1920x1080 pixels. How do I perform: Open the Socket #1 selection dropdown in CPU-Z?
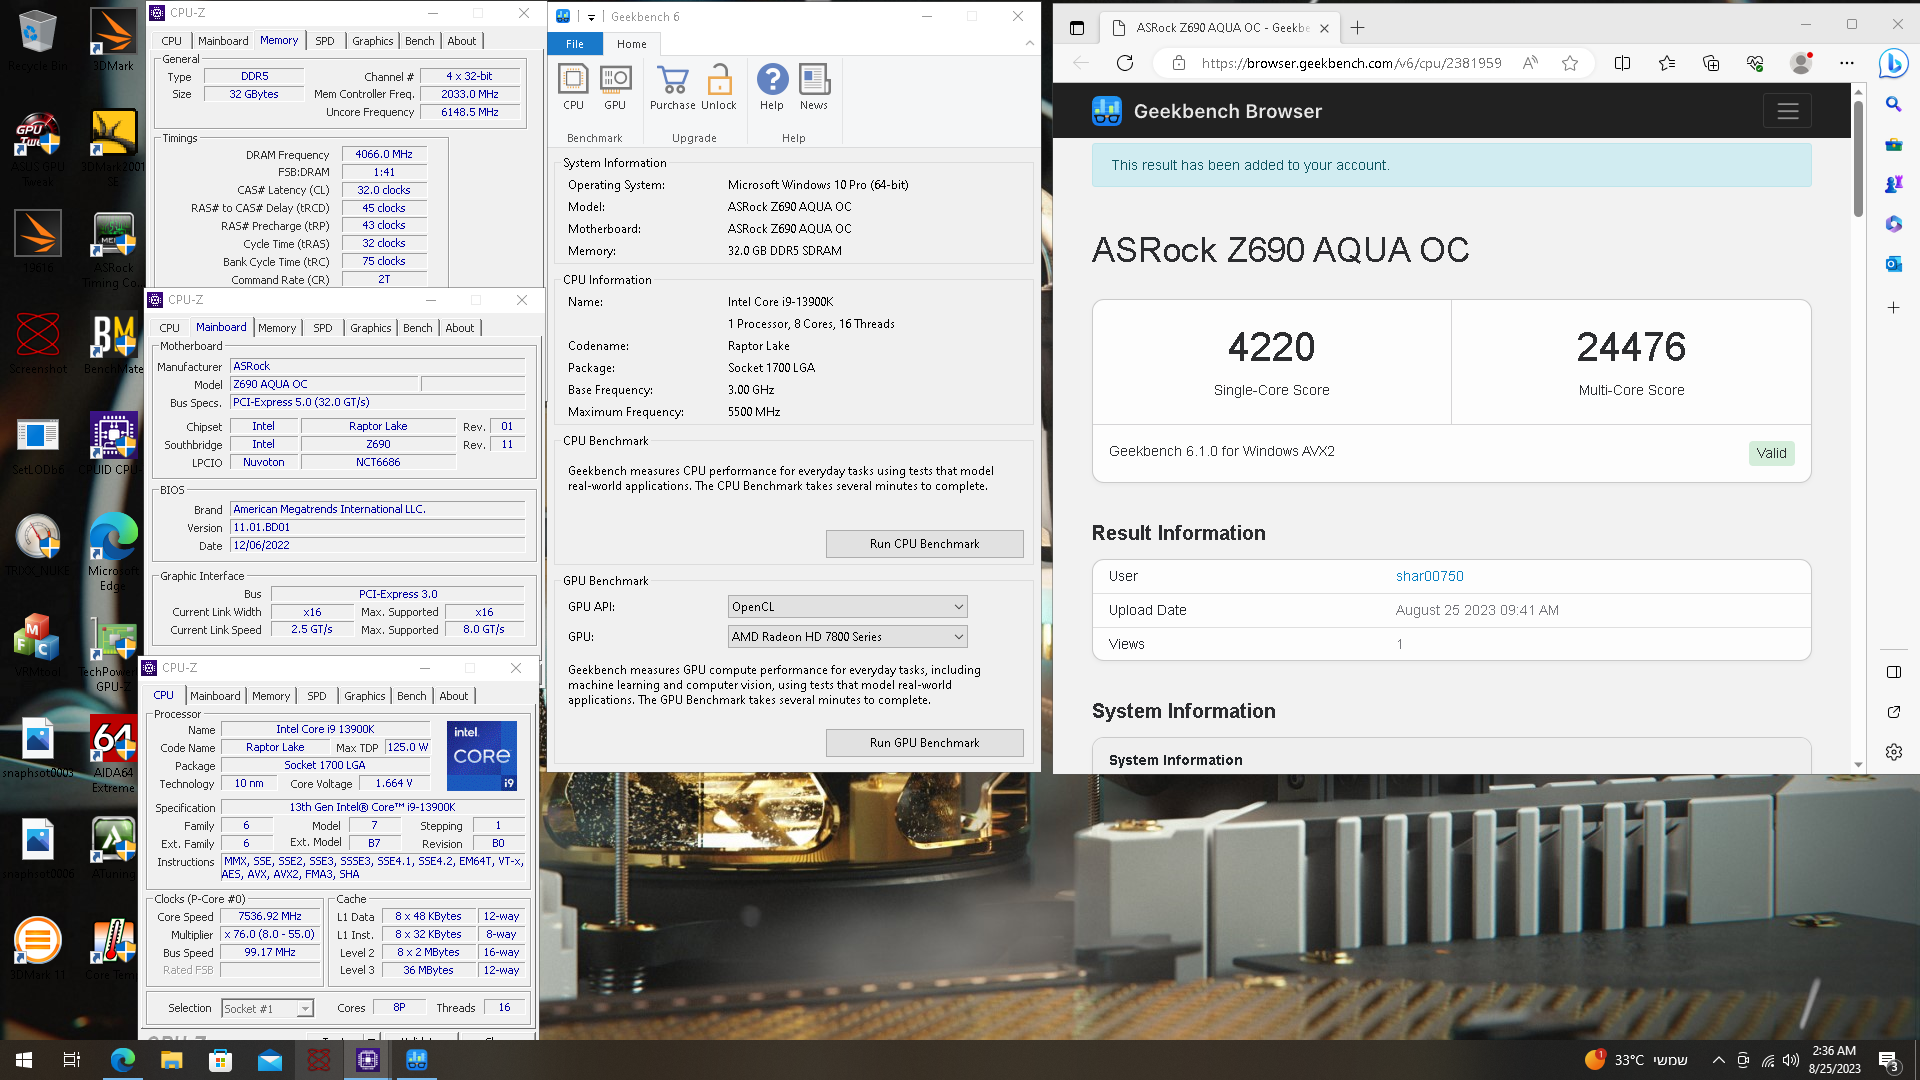click(267, 1008)
